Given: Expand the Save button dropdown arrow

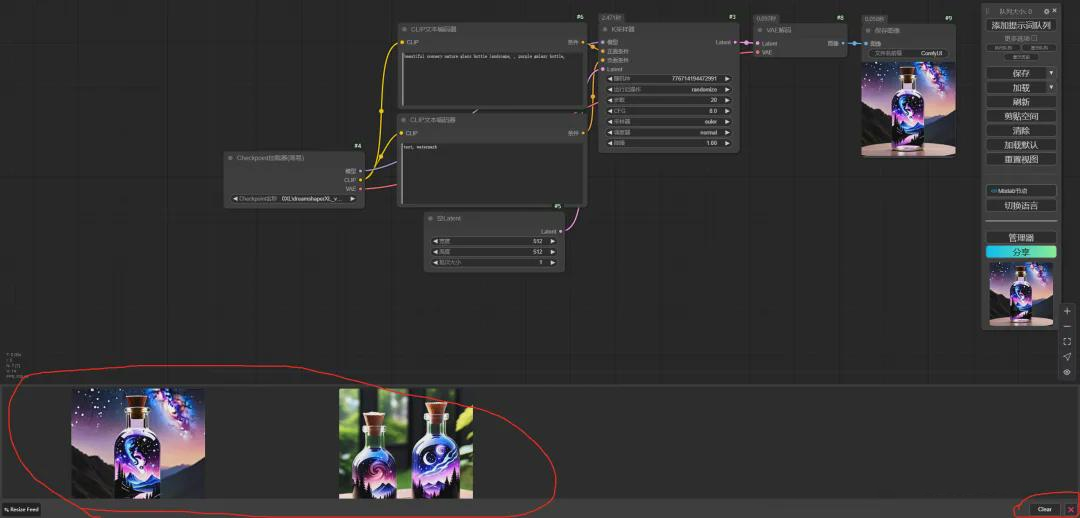Looking at the screenshot, I should (x=1051, y=73).
